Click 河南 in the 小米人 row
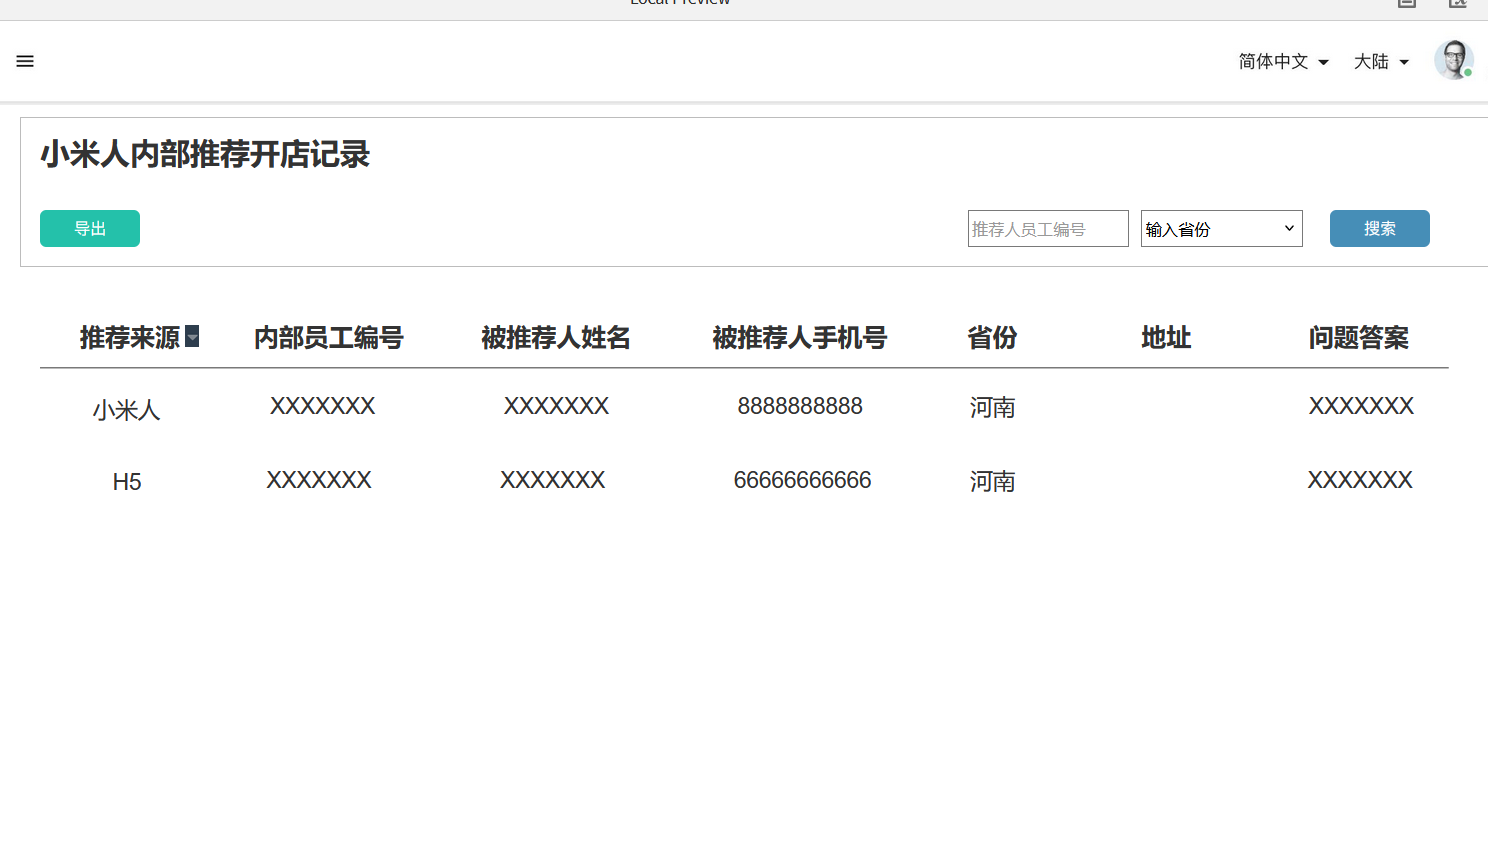 pyautogui.click(x=992, y=408)
